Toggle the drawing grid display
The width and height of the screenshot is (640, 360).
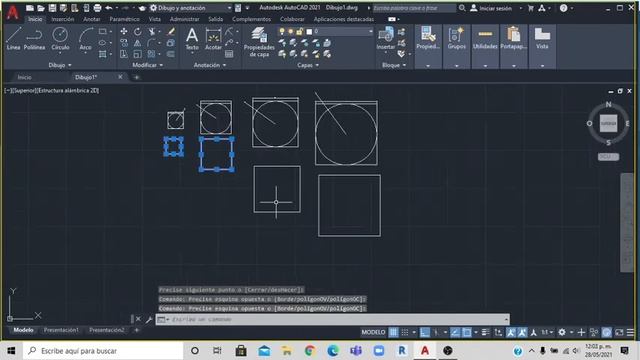pos(393,332)
